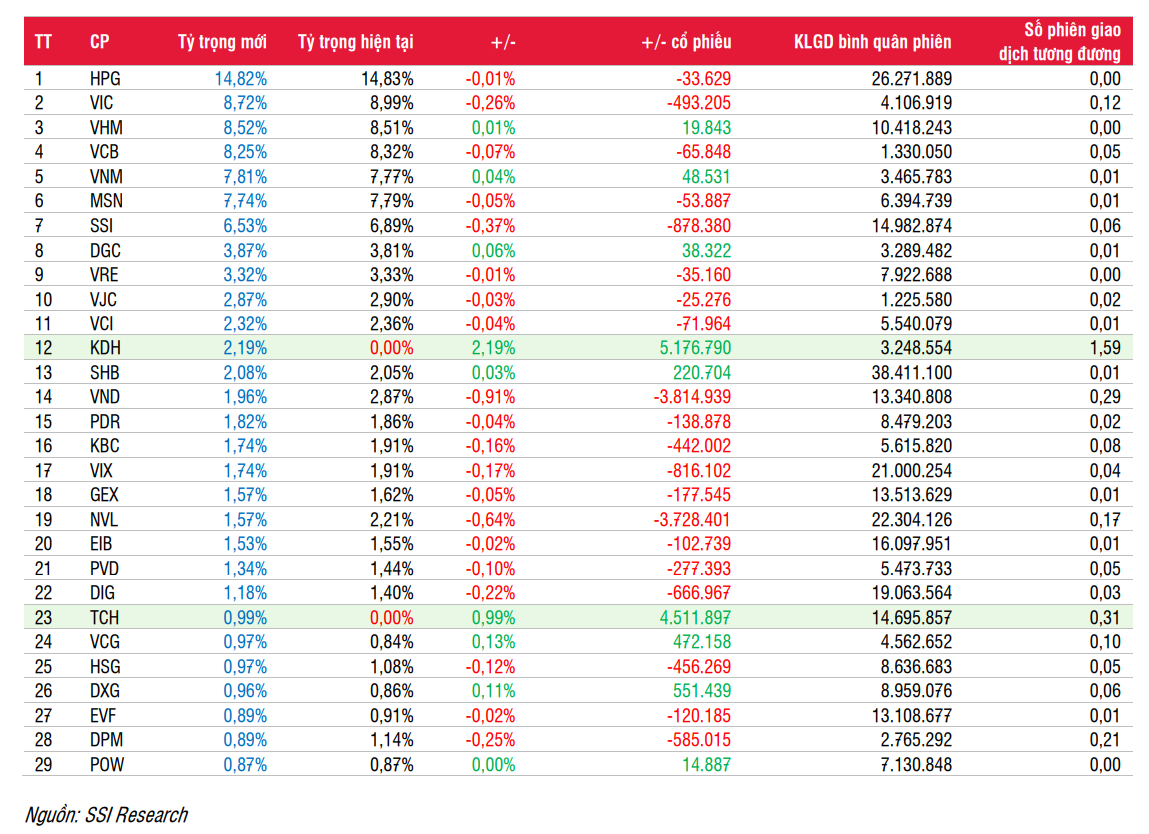Click the "+/- cổ phiếu" column header
Screen dimensions: 1149x834
click(x=686, y=42)
